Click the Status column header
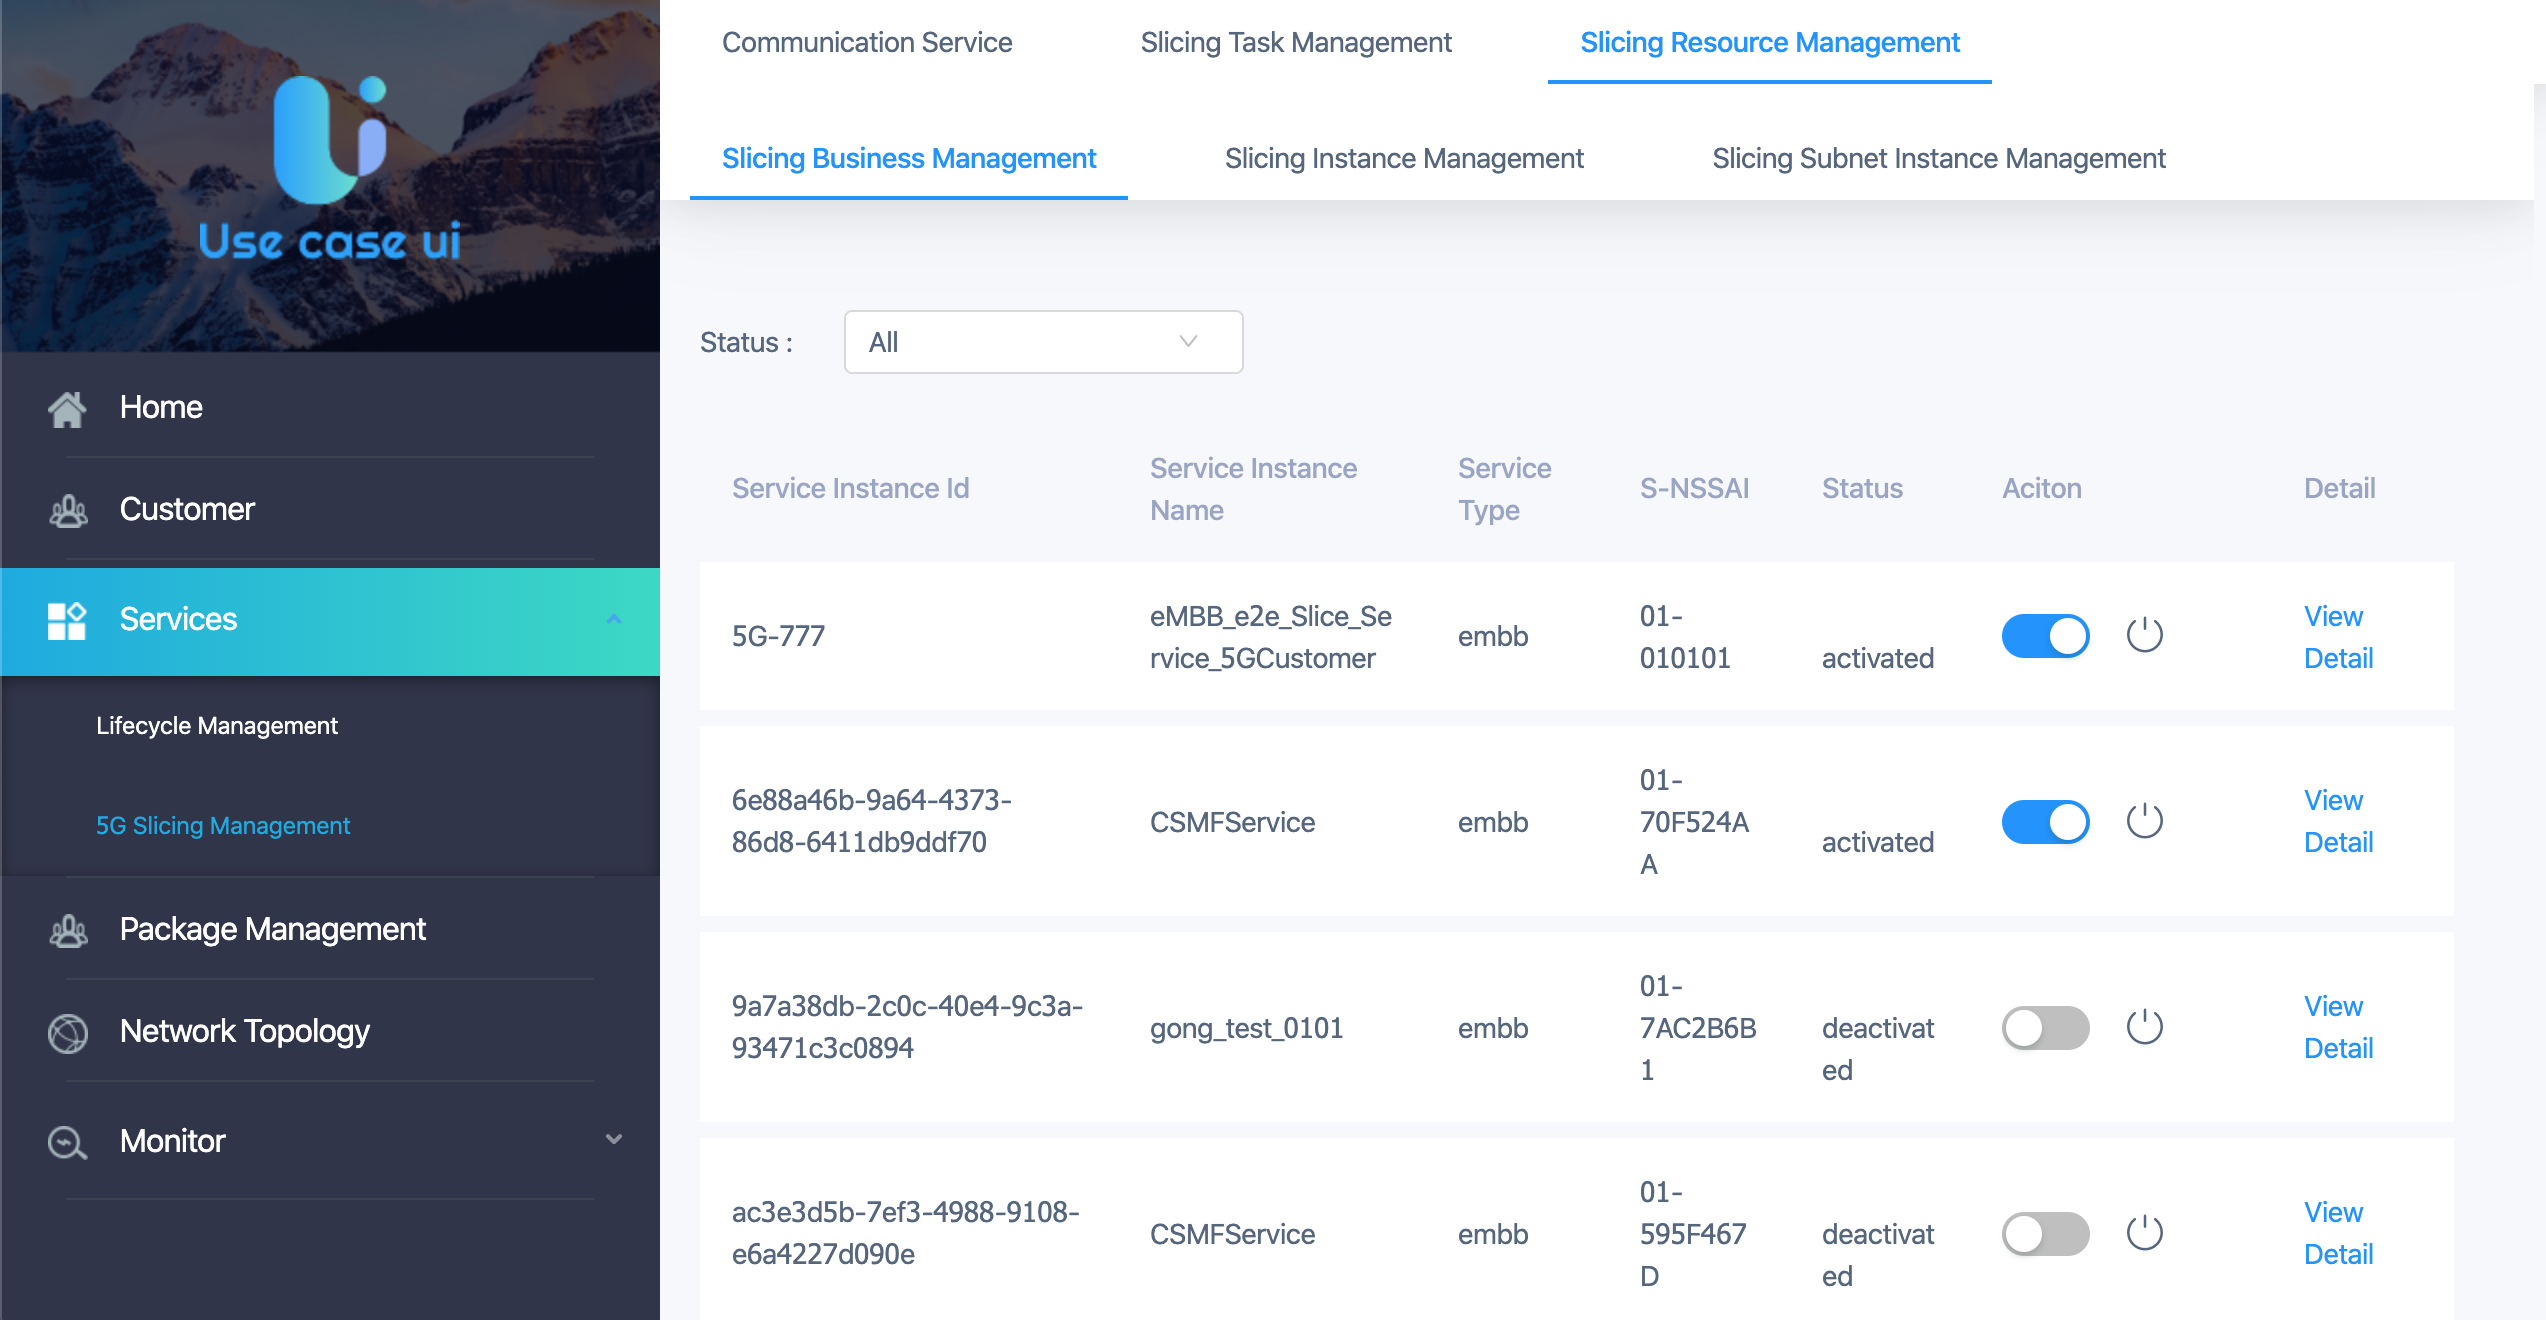 [1862, 488]
